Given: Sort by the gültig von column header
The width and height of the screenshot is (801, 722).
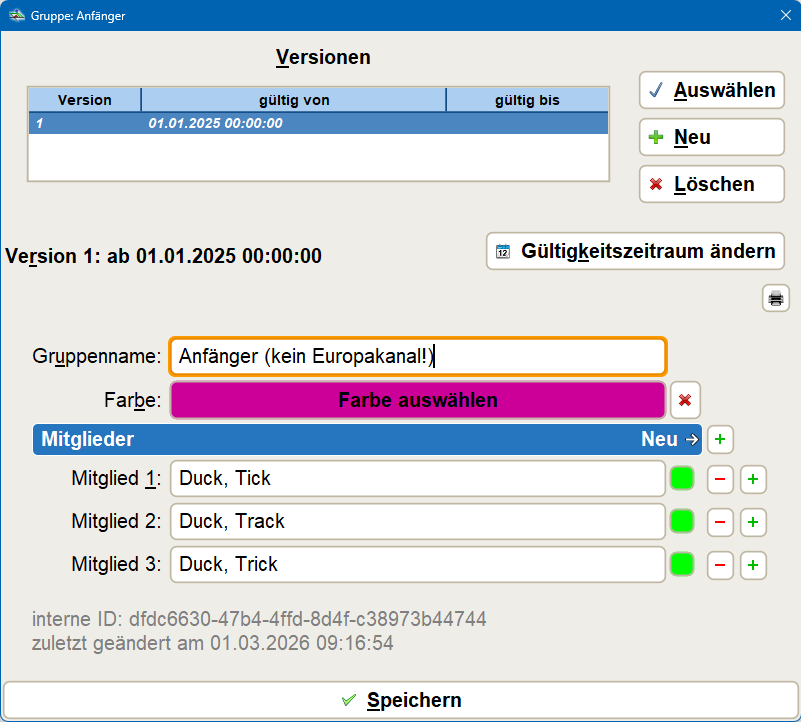Looking at the screenshot, I should [293, 100].
